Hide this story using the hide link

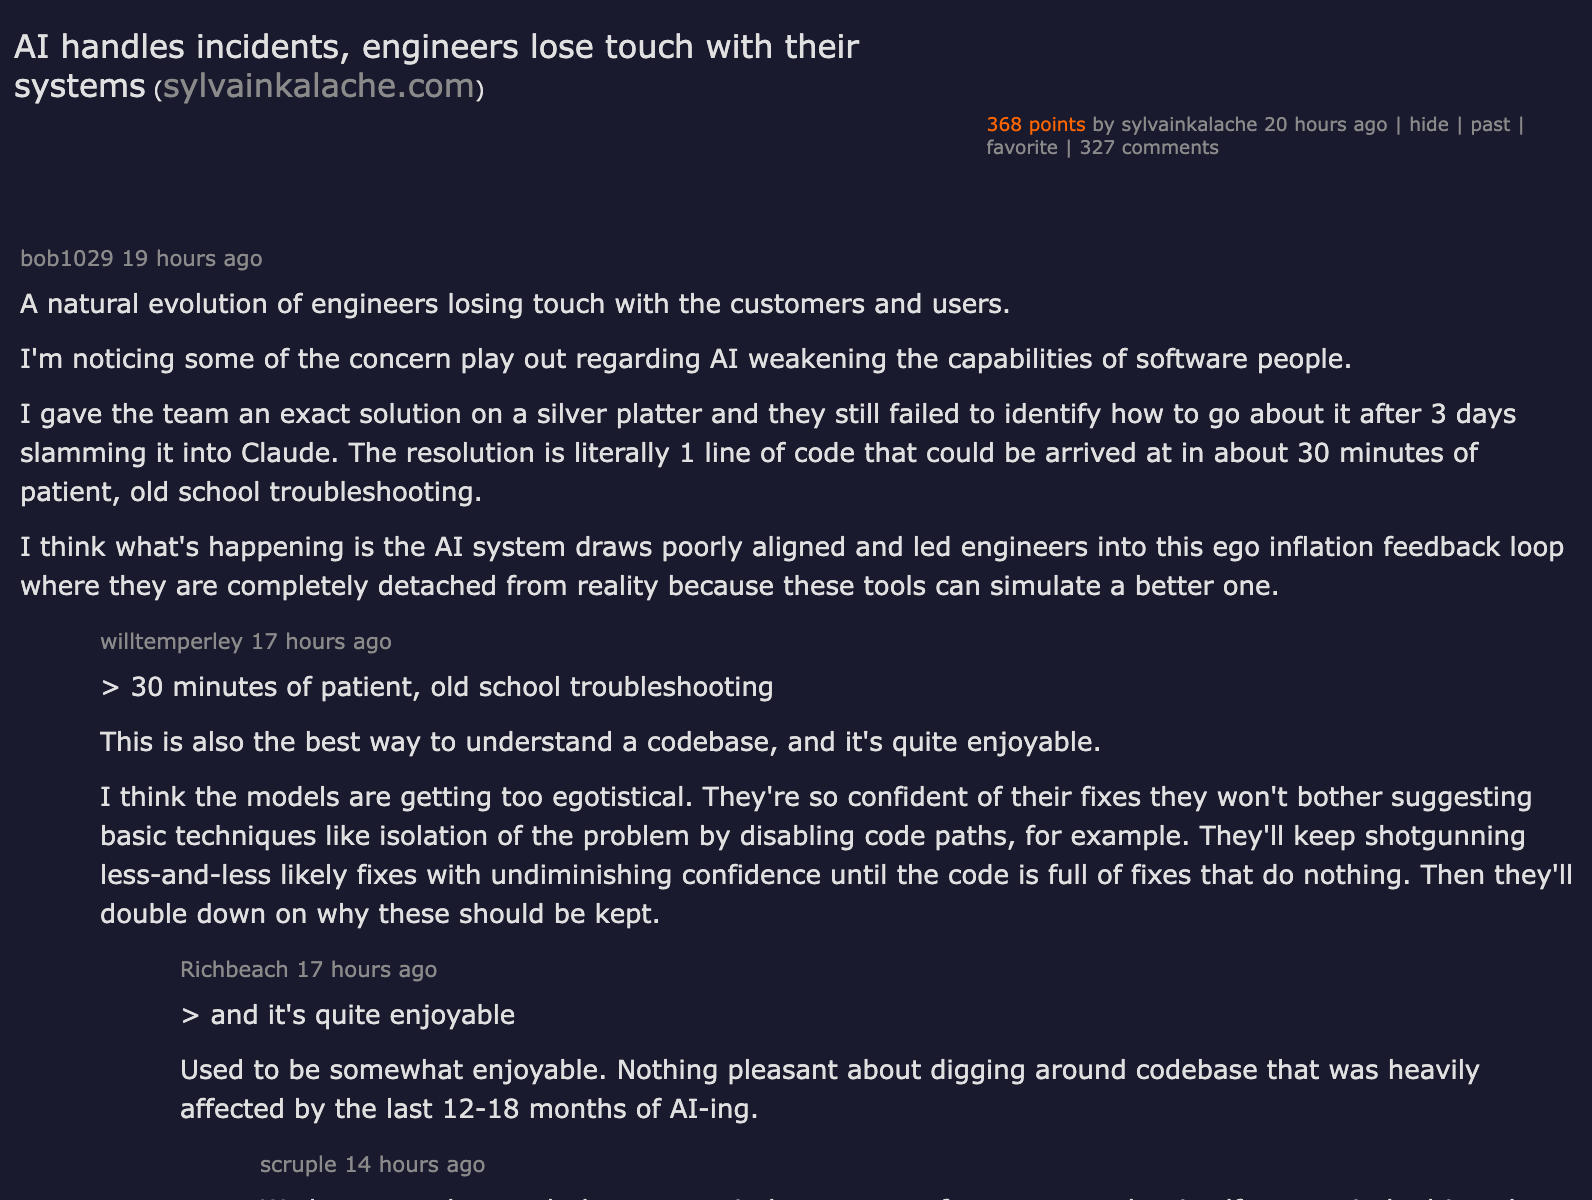[x=1428, y=124]
